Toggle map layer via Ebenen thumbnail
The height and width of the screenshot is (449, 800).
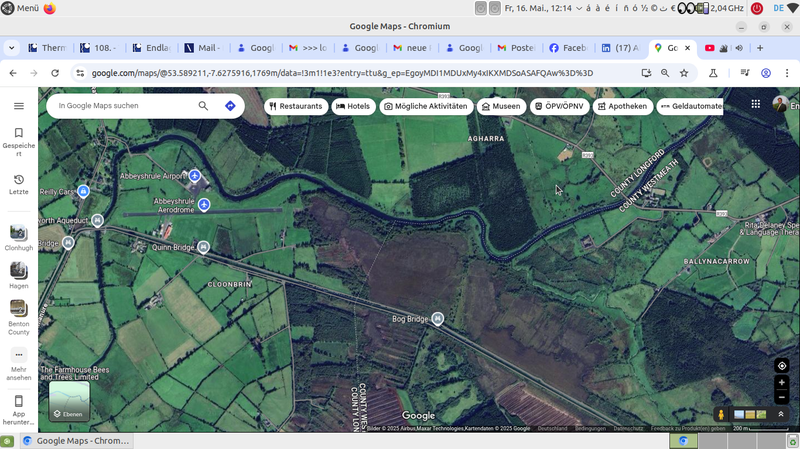(x=69, y=400)
